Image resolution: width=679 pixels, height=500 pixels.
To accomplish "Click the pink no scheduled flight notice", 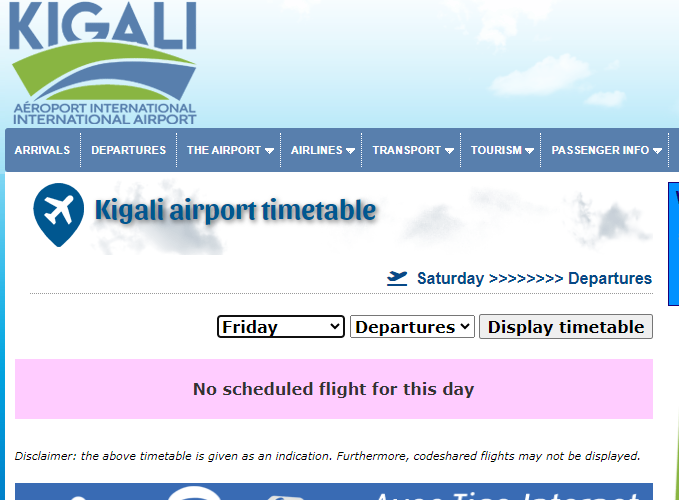I will (333, 389).
